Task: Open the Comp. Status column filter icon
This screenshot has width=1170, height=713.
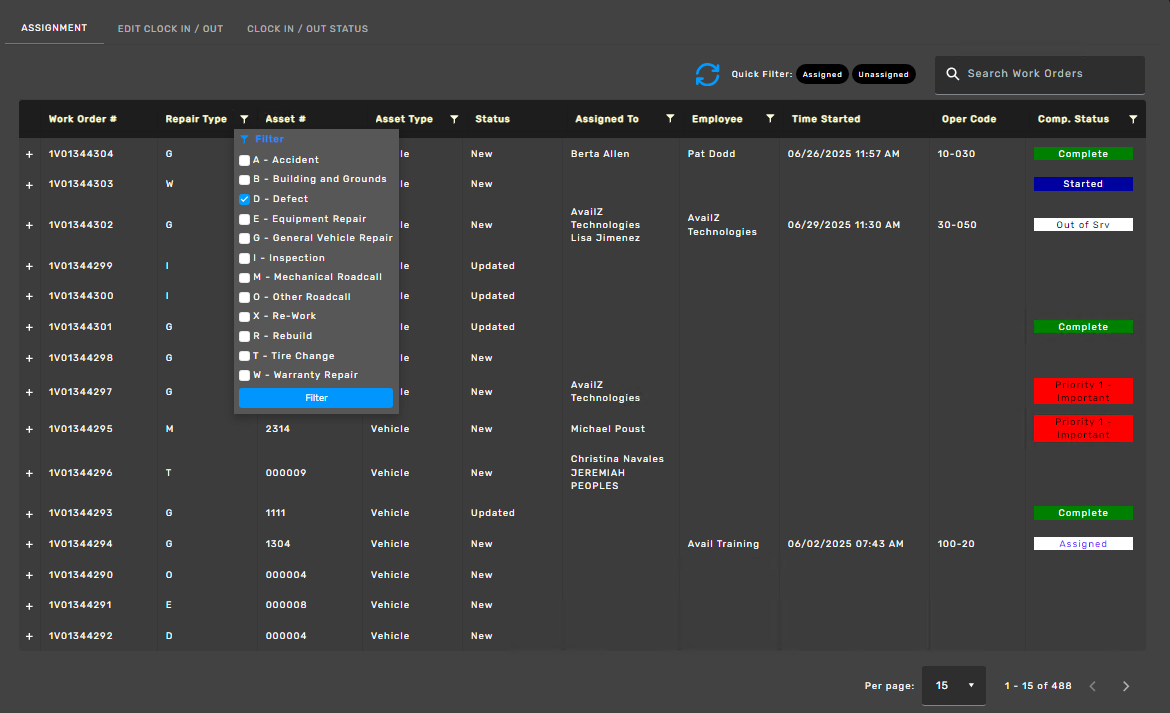Action: (x=1133, y=119)
